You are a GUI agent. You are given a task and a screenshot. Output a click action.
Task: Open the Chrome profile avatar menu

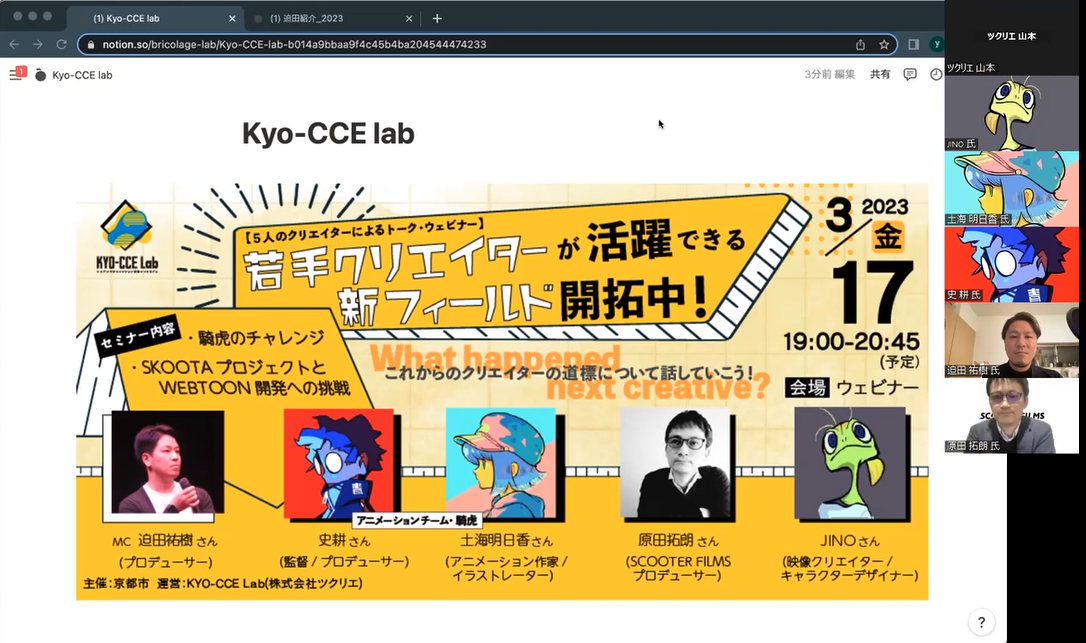[936, 45]
